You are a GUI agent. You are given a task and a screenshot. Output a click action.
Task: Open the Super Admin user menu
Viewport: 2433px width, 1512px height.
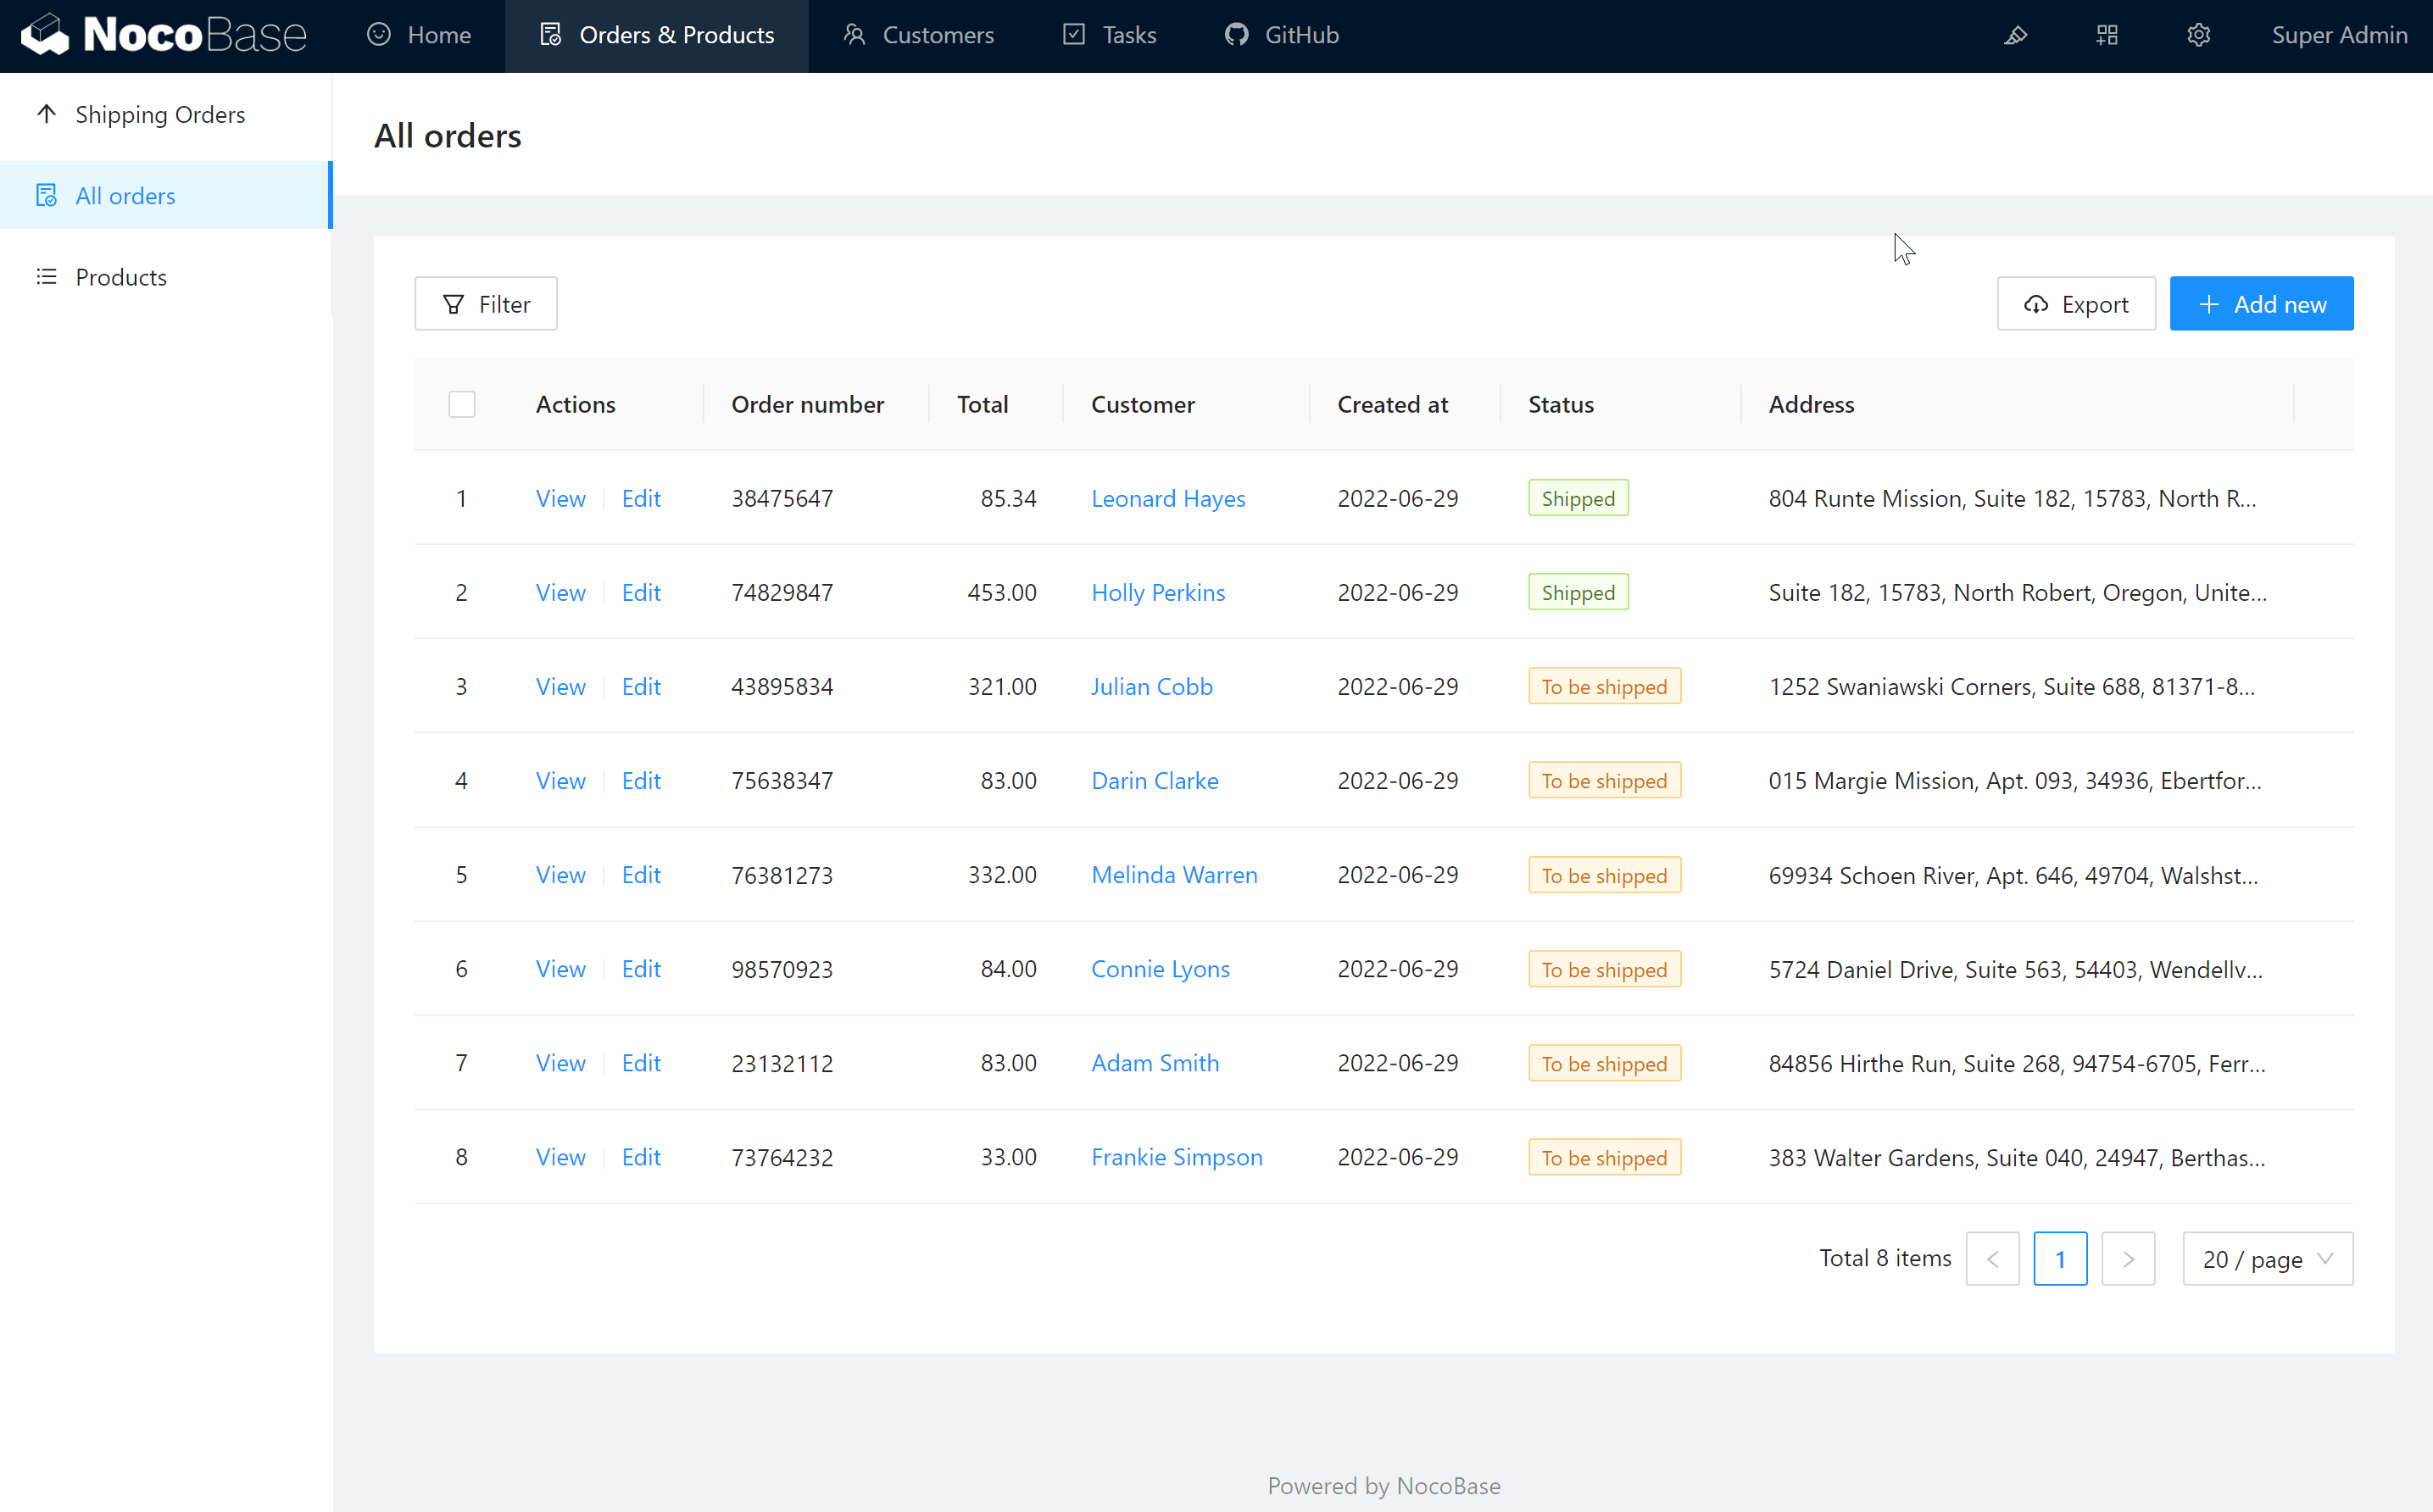pyautogui.click(x=2338, y=35)
